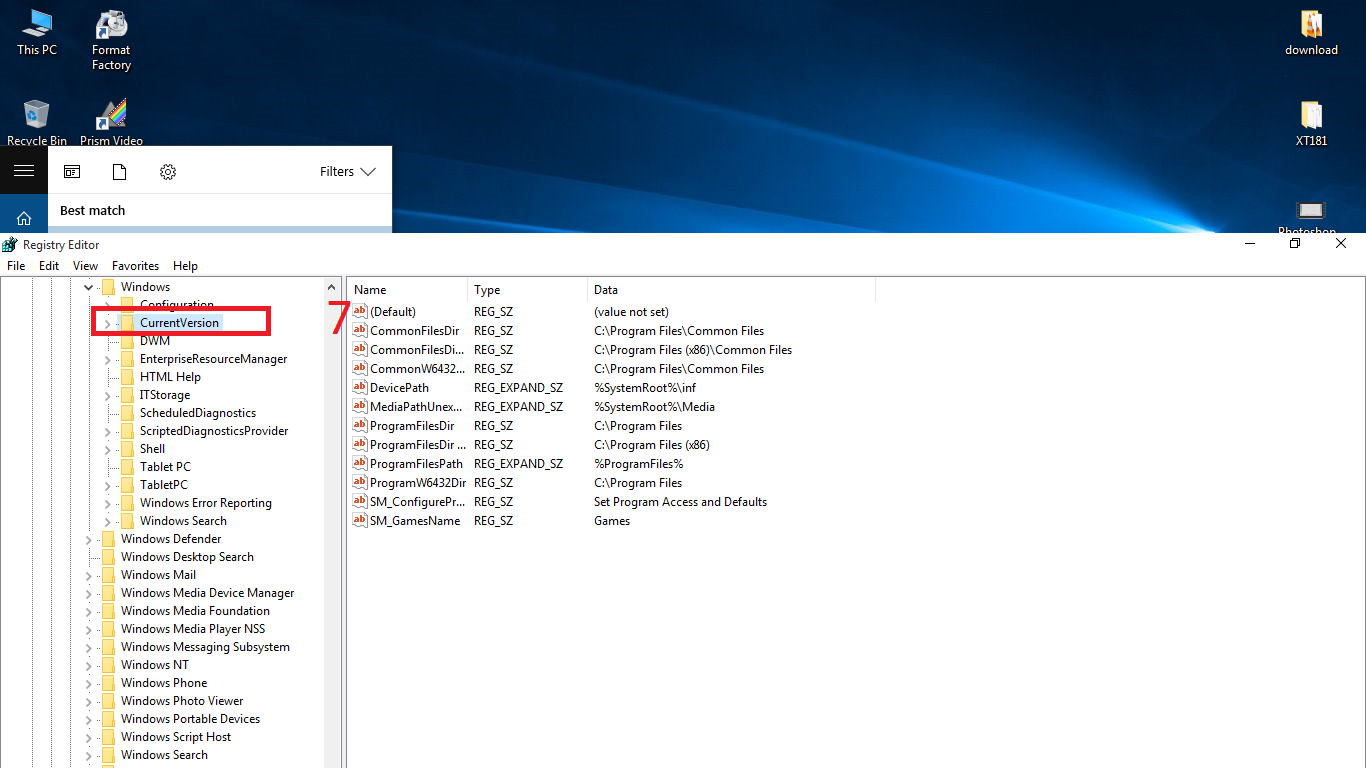Expand the EnterpriseResourceManager key
1366x768 pixels.
click(x=108, y=360)
